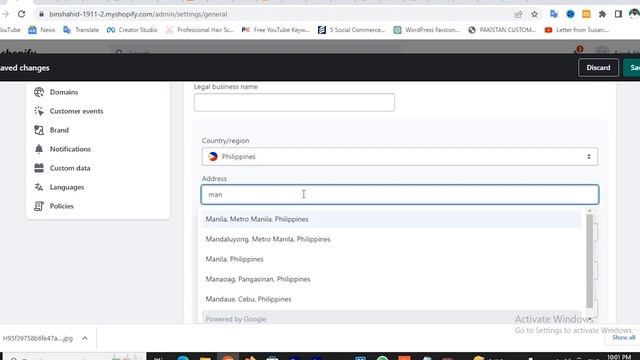This screenshot has width=640, height=360.
Task: Open Professional Hair bookmark
Action: (200, 30)
